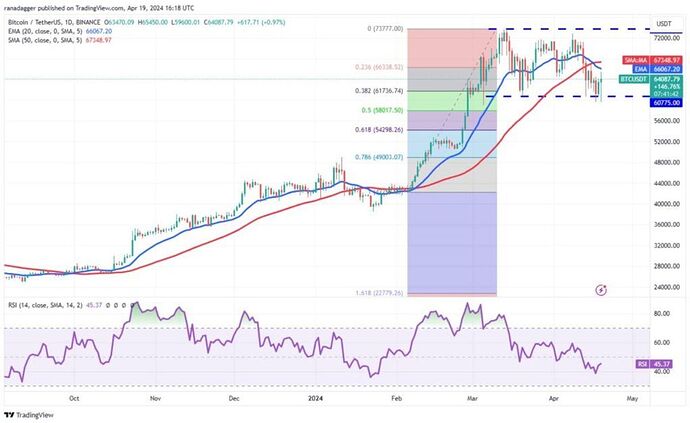Open the Bitcoin / TetherUS symbol legend
This screenshot has height=423, width=690.
(54, 22)
